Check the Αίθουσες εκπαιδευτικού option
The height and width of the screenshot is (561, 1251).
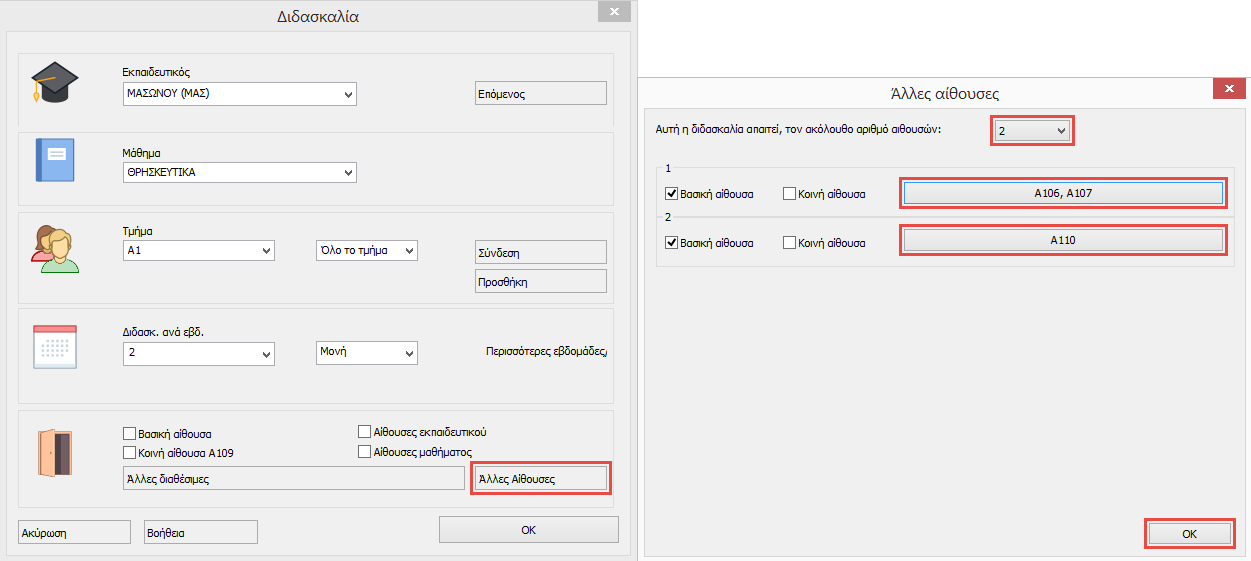365,432
